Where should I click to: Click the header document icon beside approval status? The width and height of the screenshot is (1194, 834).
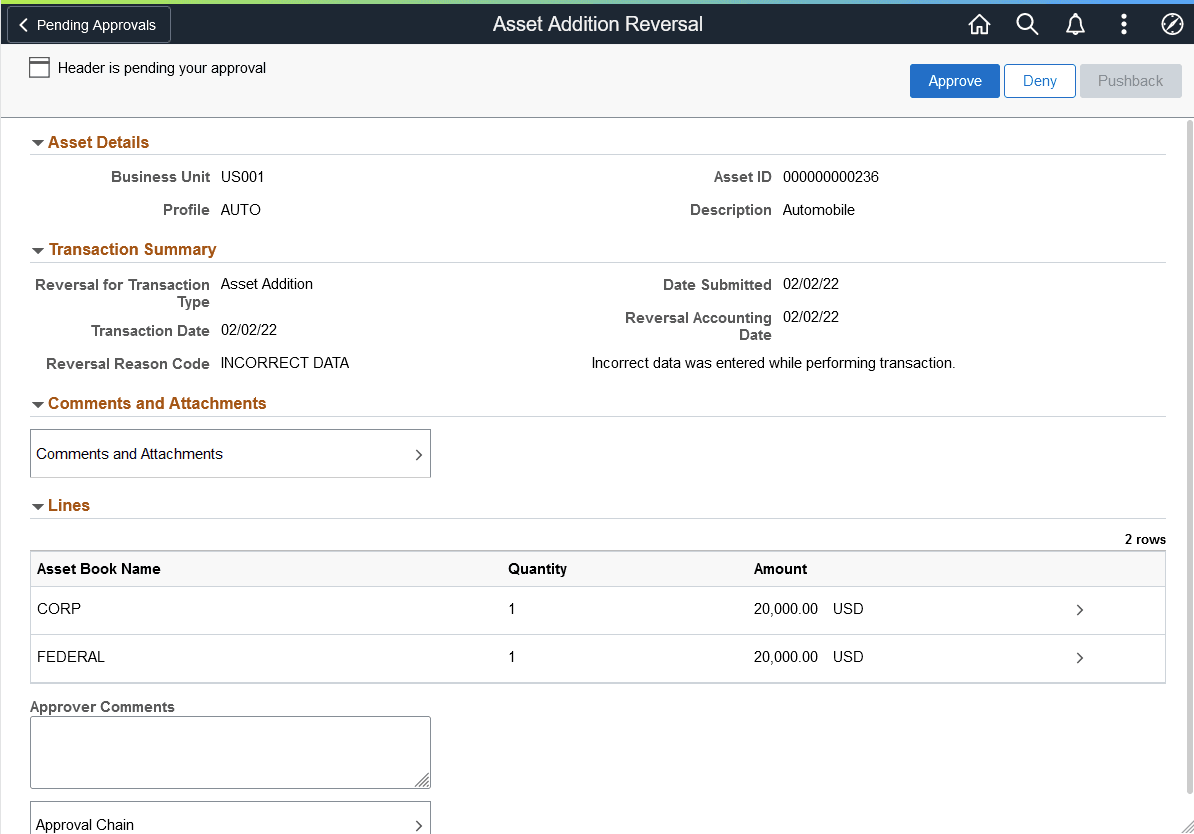(x=39, y=67)
